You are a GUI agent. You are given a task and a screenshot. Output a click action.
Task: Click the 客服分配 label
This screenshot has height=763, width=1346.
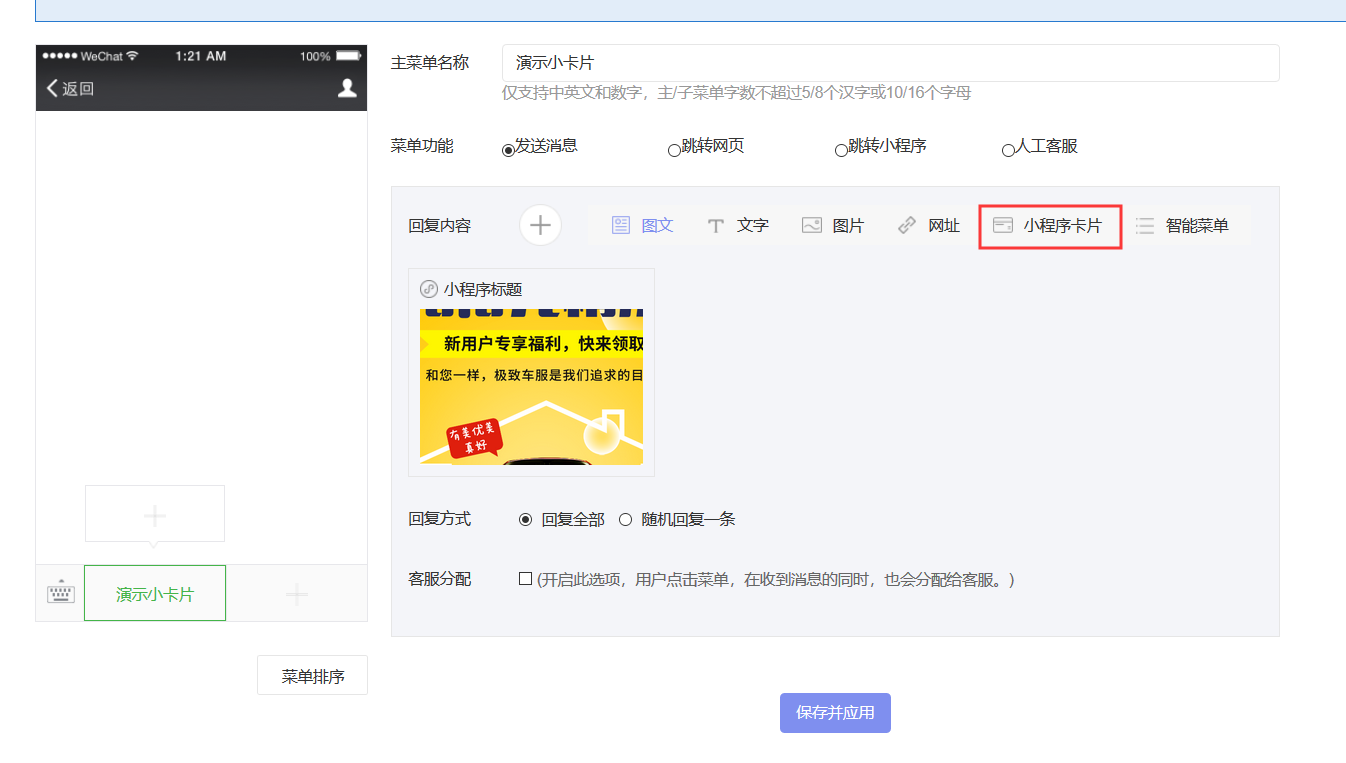[439, 579]
